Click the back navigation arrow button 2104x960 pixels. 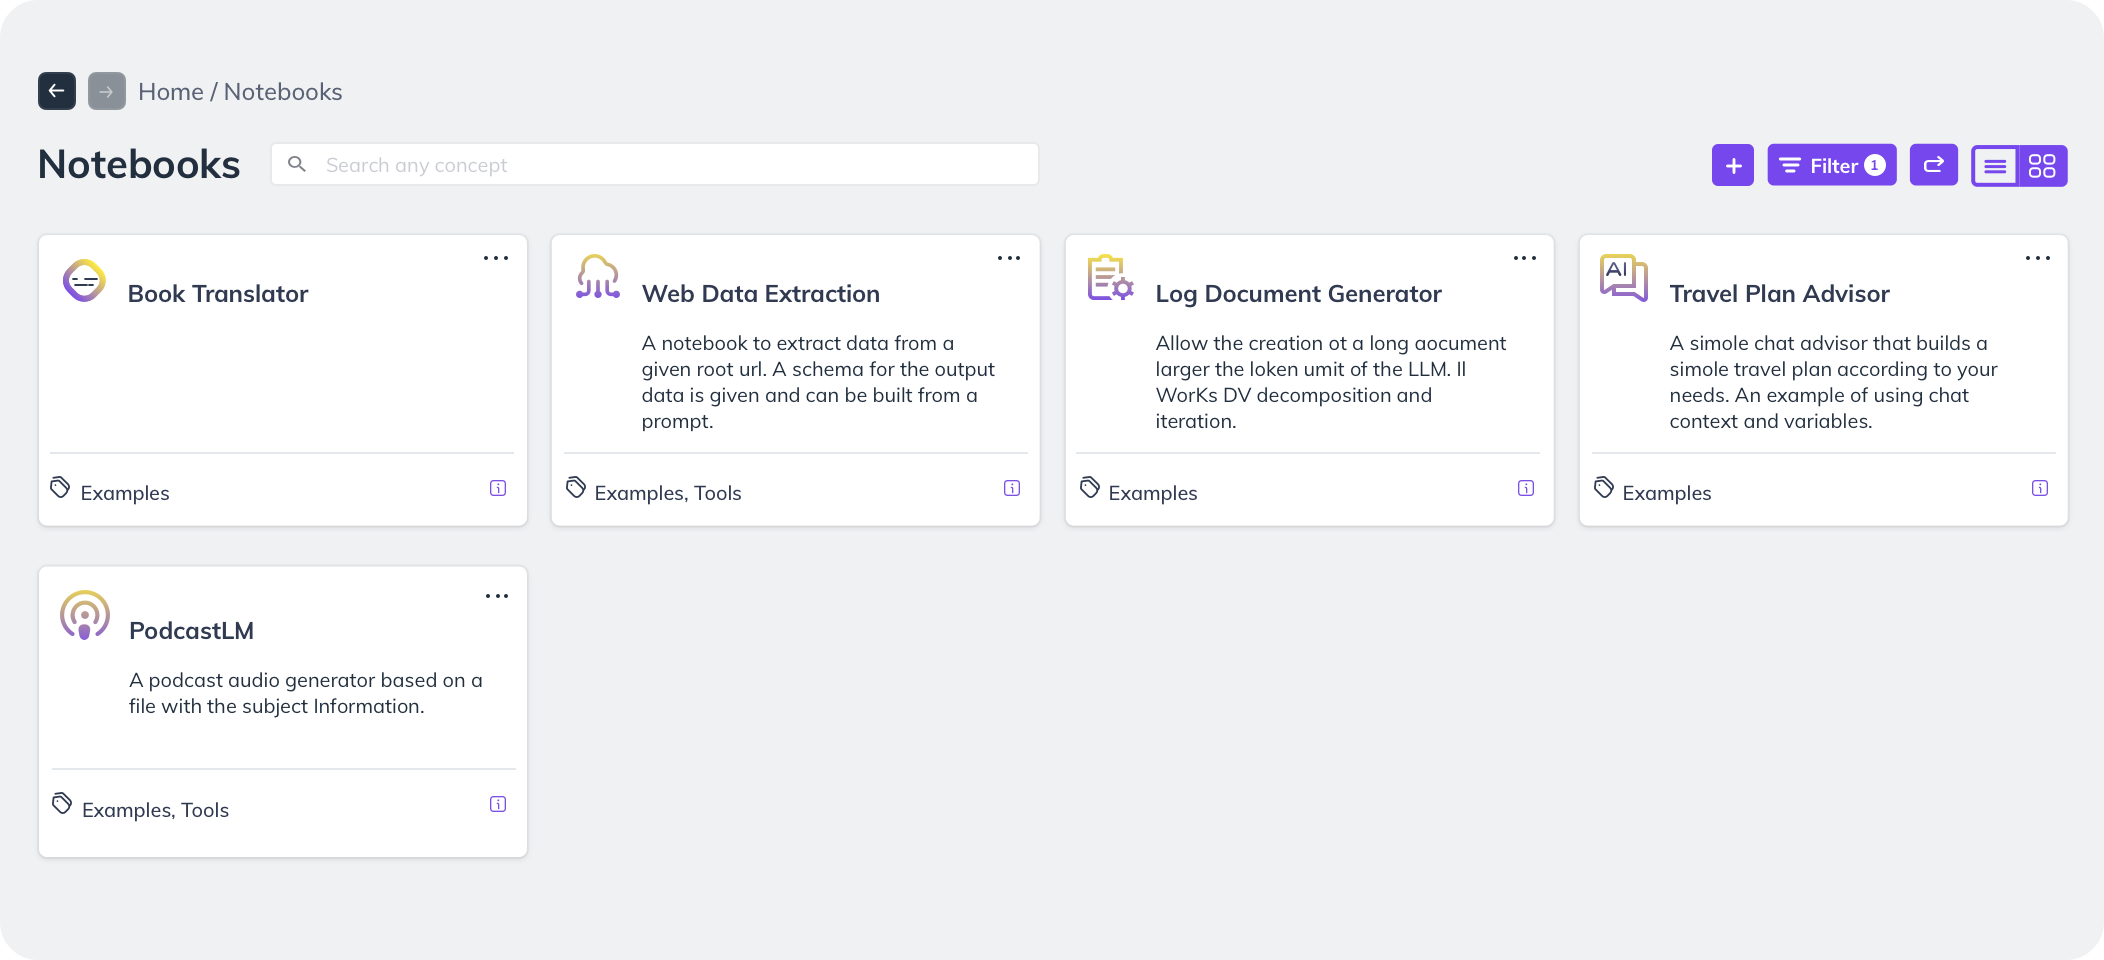point(57,91)
